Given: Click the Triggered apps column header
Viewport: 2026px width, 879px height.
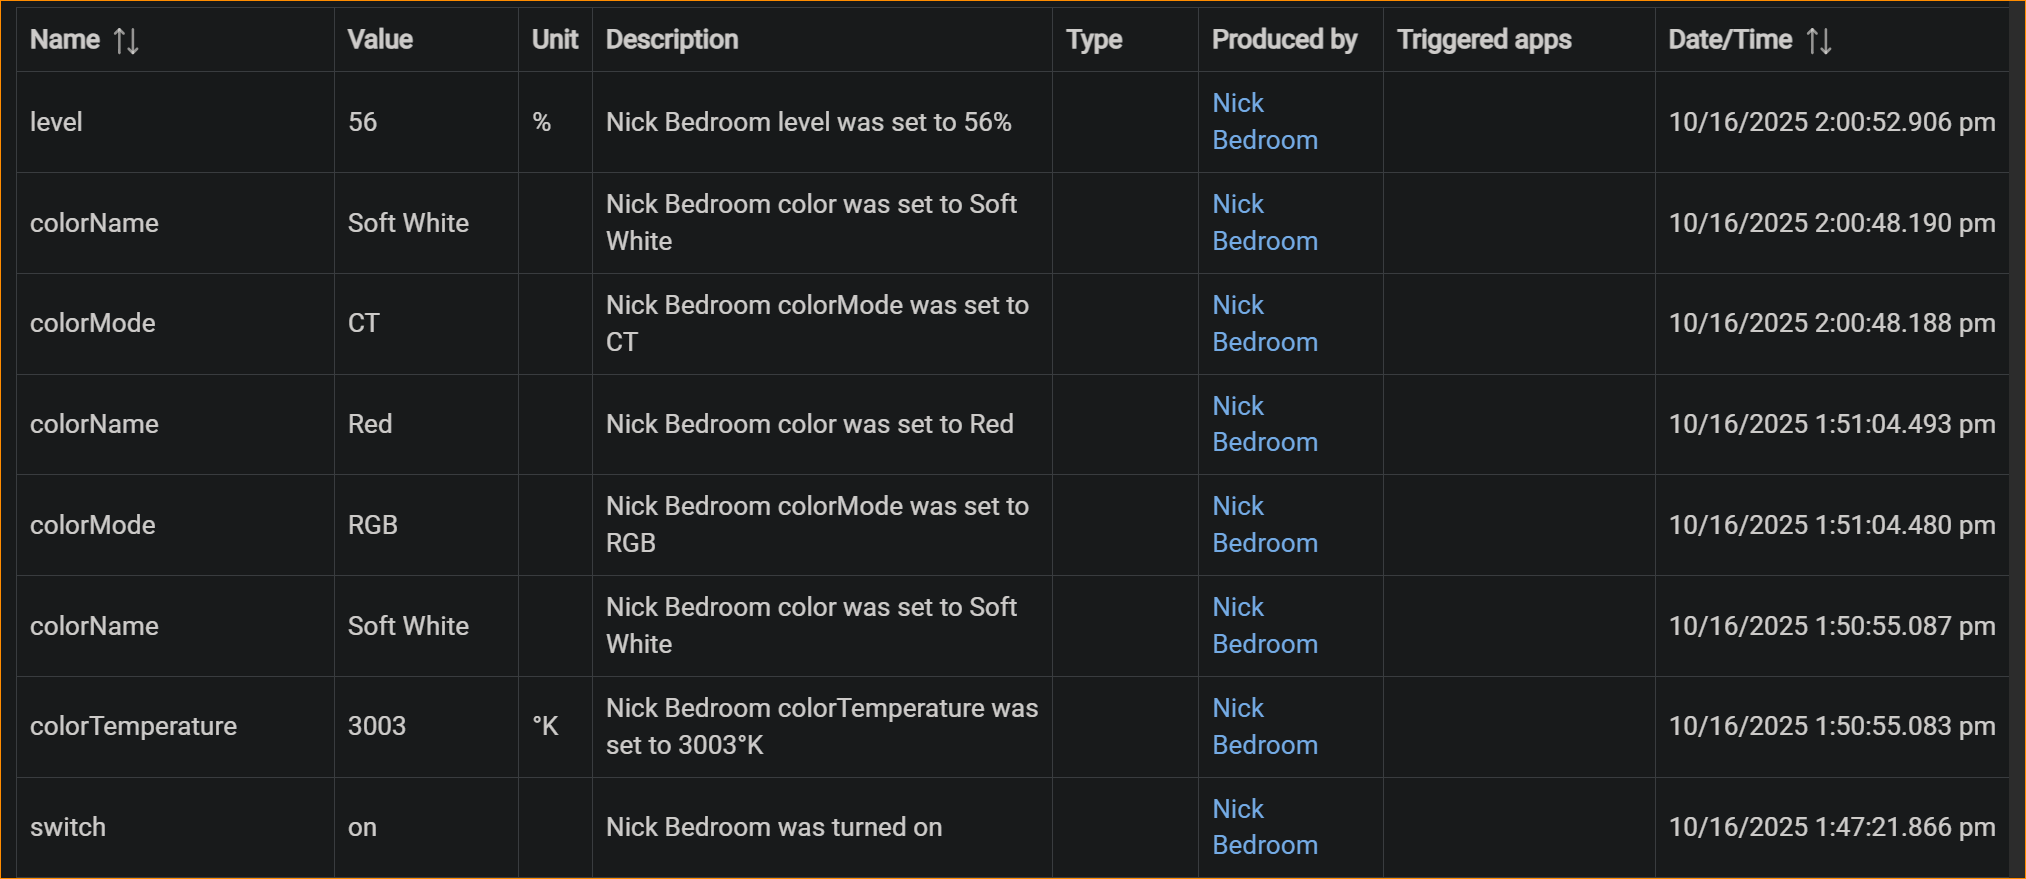Looking at the screenshot, I should 1484,40.
